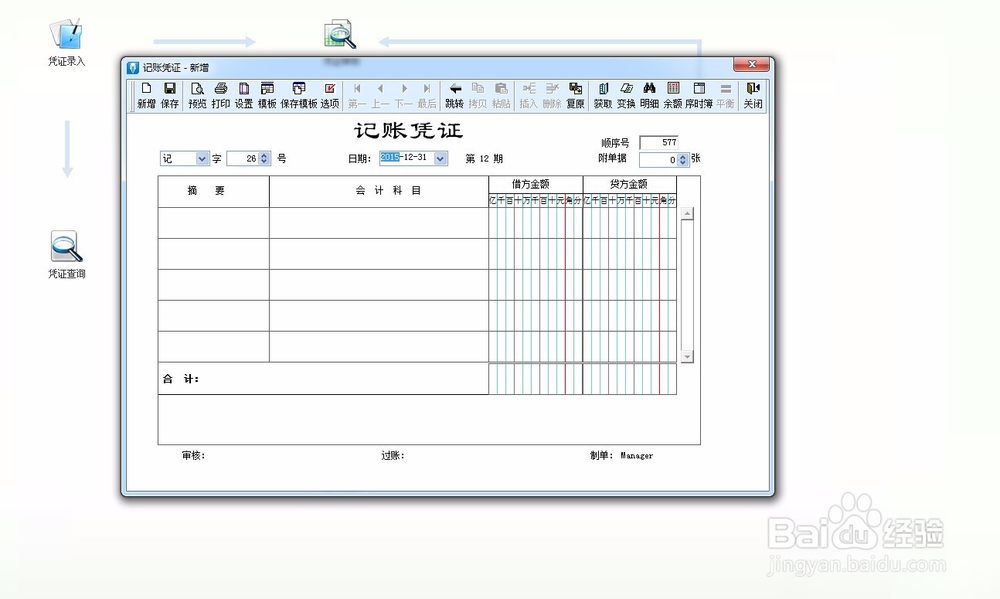Open 凭证查询 desktop shortcut
The height and width of the screenshot is (599, 1000).
[x=66, y=255]
